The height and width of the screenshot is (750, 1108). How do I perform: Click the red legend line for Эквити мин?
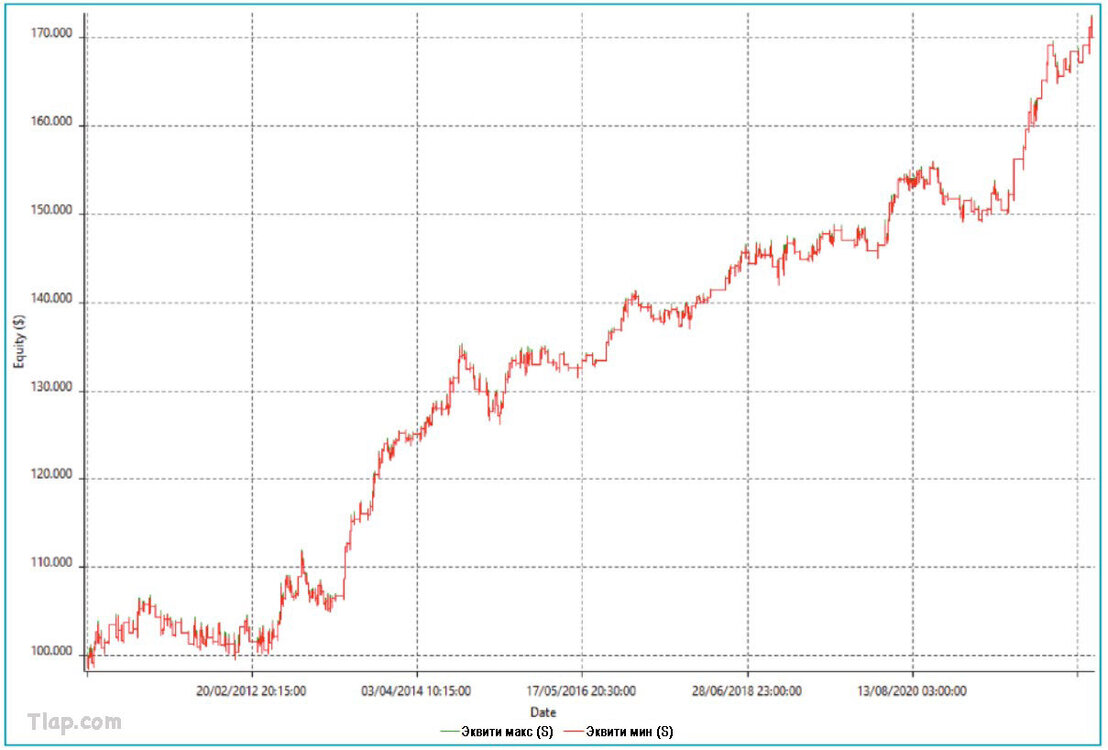[574, 732]
